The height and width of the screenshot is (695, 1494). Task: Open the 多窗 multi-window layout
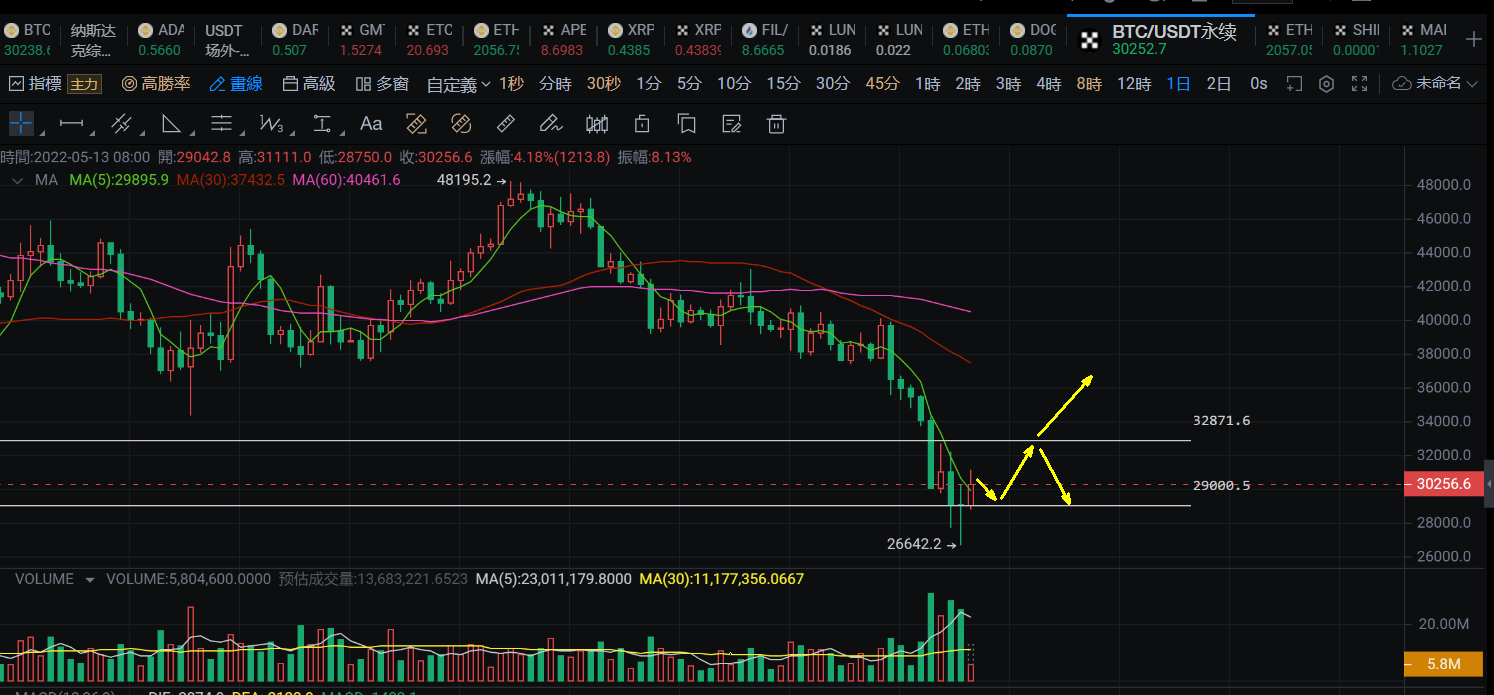[x=382, y=84]
